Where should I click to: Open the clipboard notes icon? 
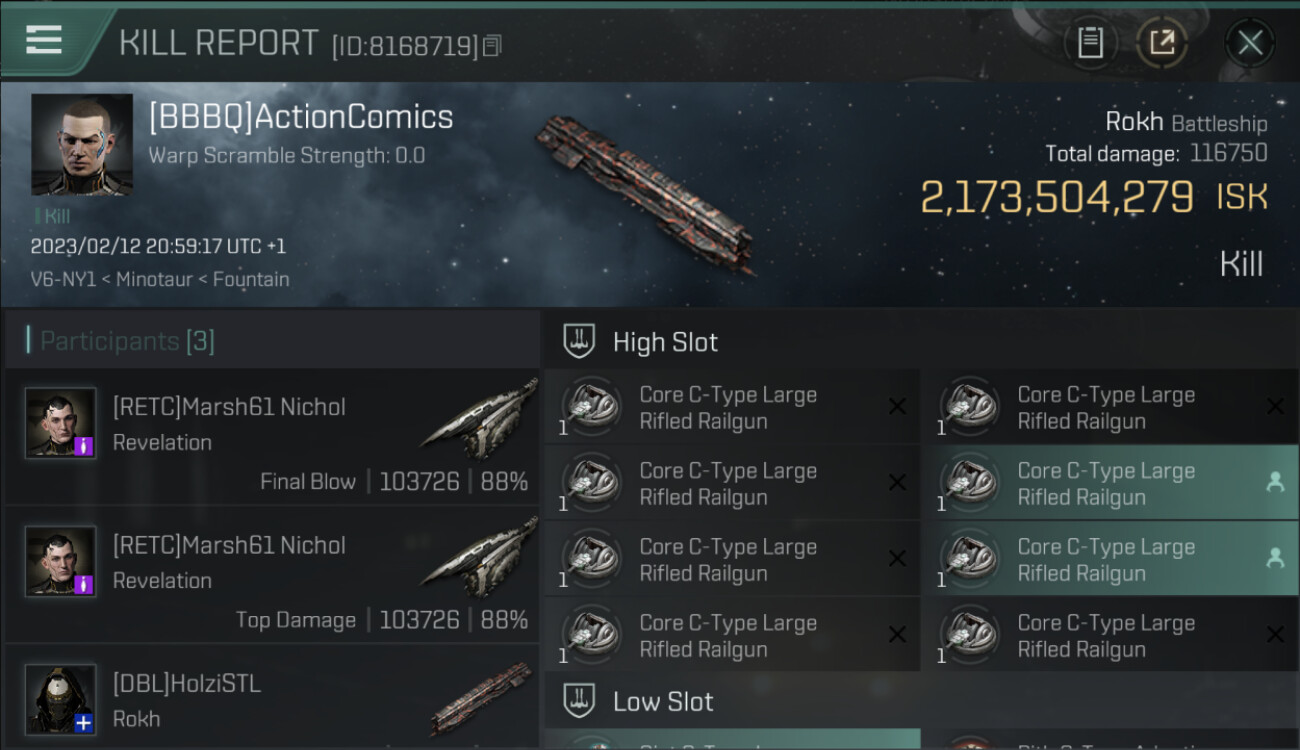(1090, 42)
